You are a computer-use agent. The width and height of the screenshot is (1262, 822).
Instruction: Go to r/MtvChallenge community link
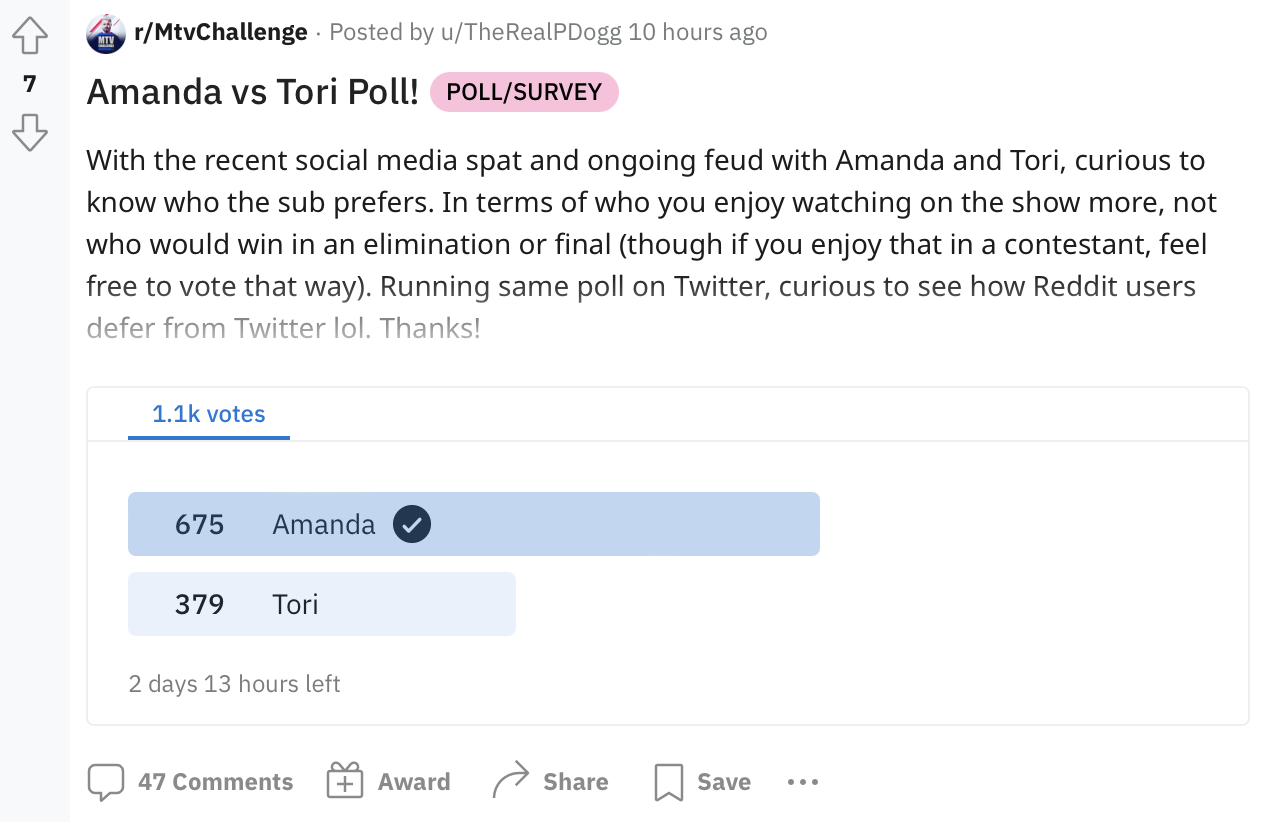(221, 32)
